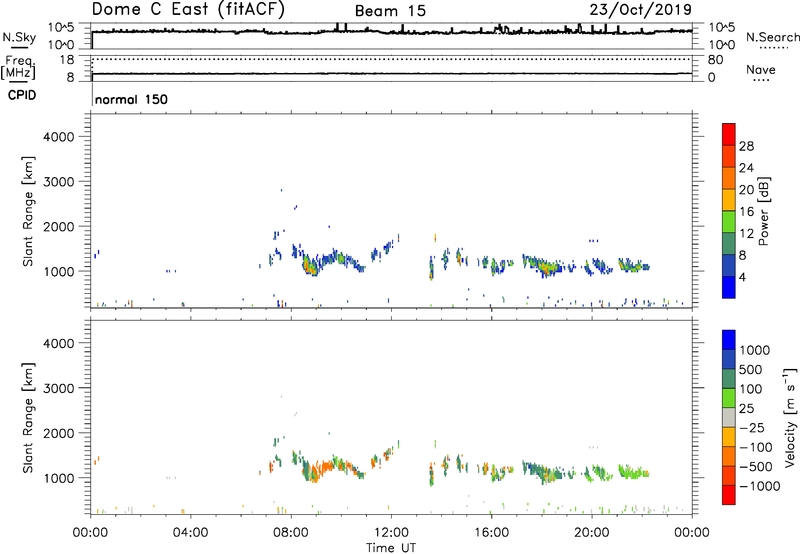Pick the gray segment of Velocity colorbar
This screenshot has height=554, width=800.
tap(729, 418)
